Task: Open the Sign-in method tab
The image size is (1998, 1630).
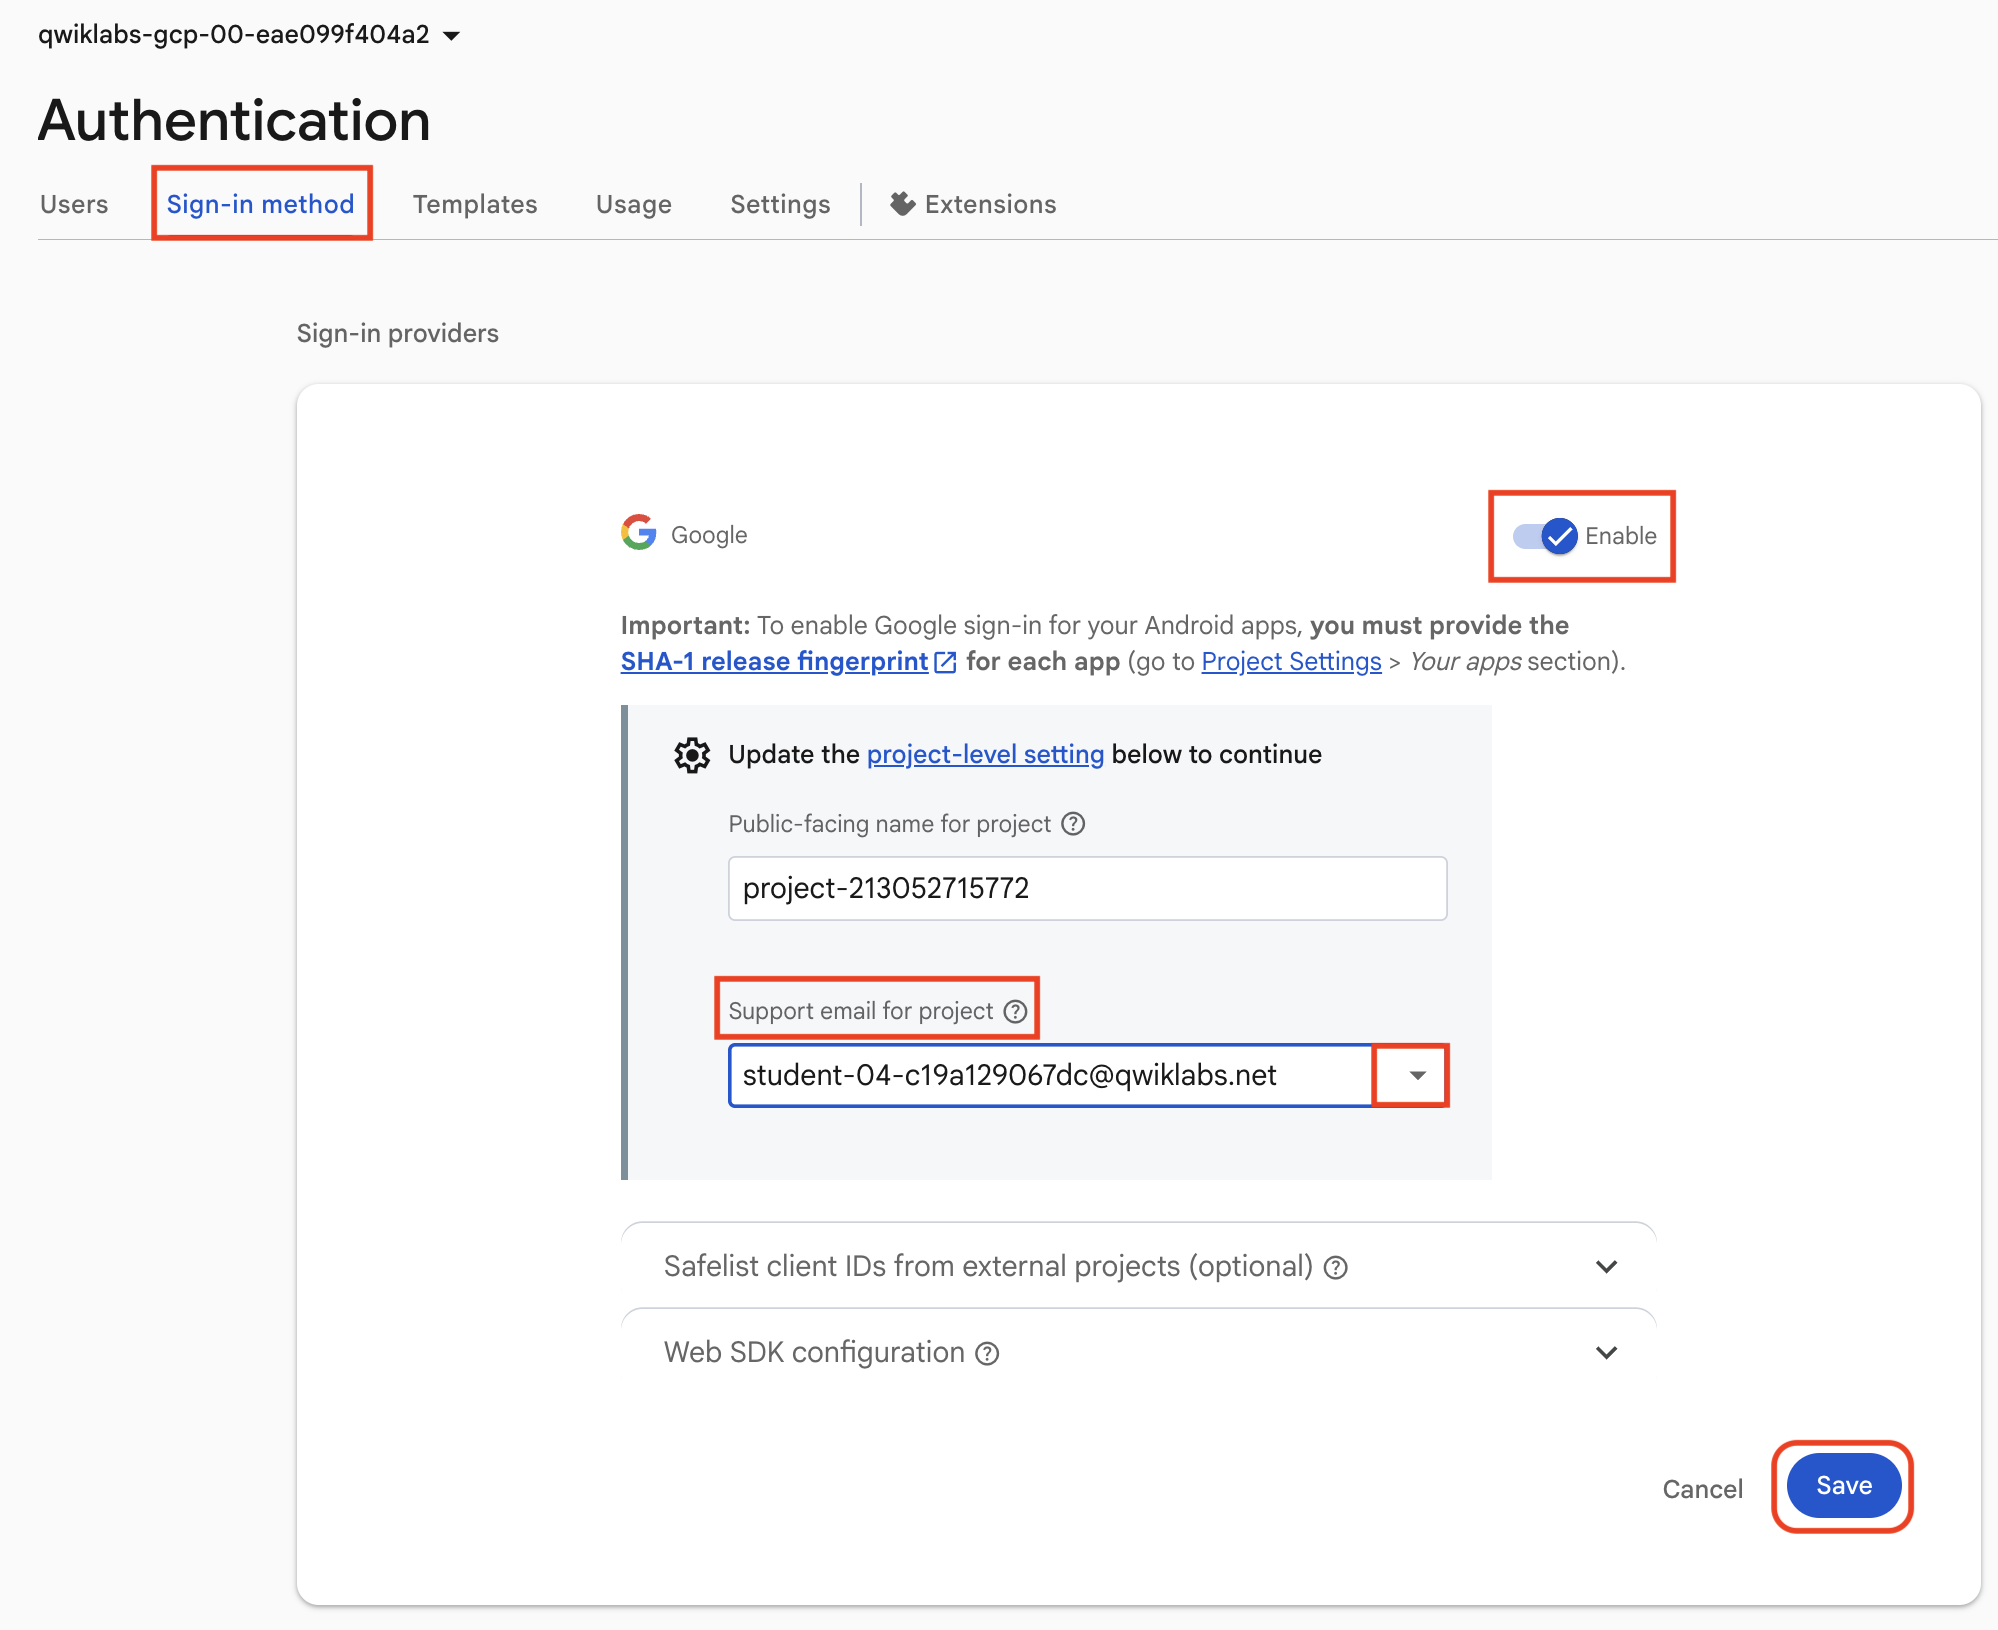Action: [260, 204]
